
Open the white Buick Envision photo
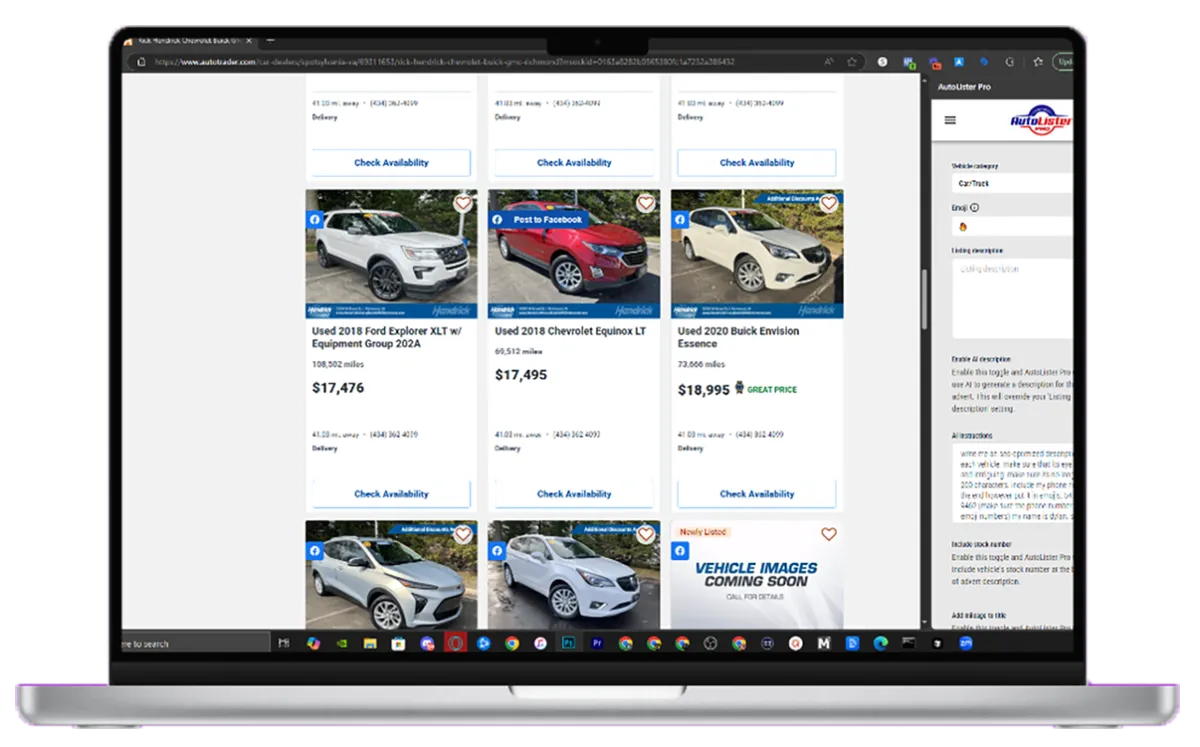(x=757, y=254)
